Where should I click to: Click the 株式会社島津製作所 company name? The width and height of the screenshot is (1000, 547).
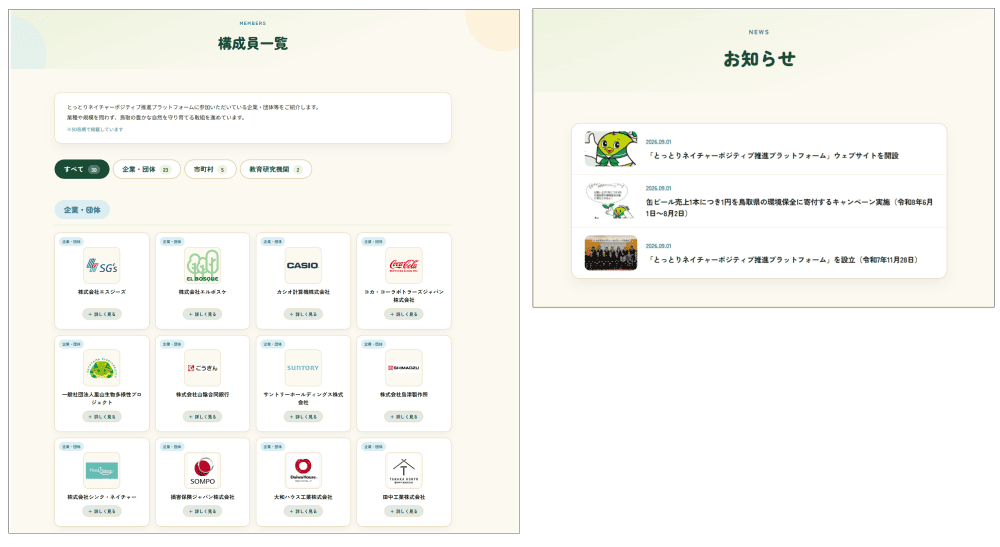point(404,395)
